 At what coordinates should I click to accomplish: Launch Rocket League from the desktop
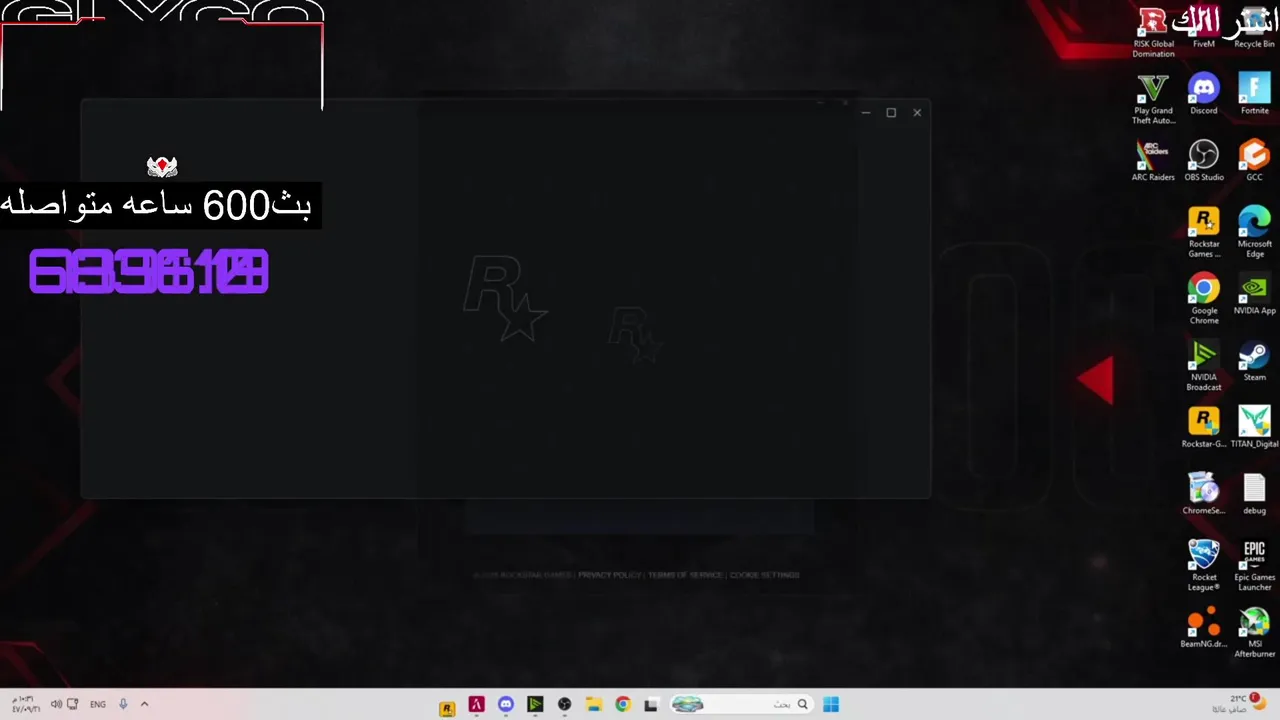click(1204, 566)
